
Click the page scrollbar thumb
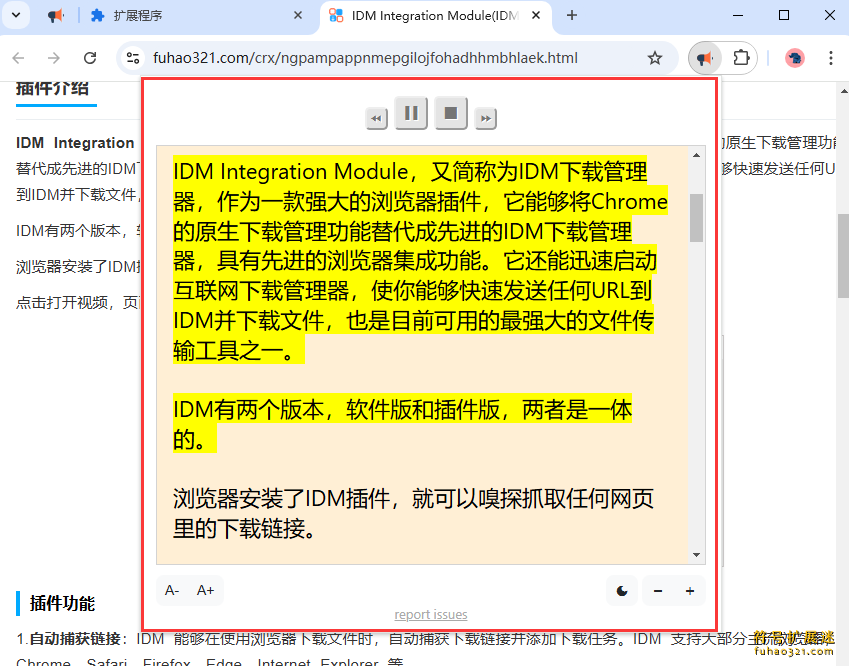click(x=843, y=256)
